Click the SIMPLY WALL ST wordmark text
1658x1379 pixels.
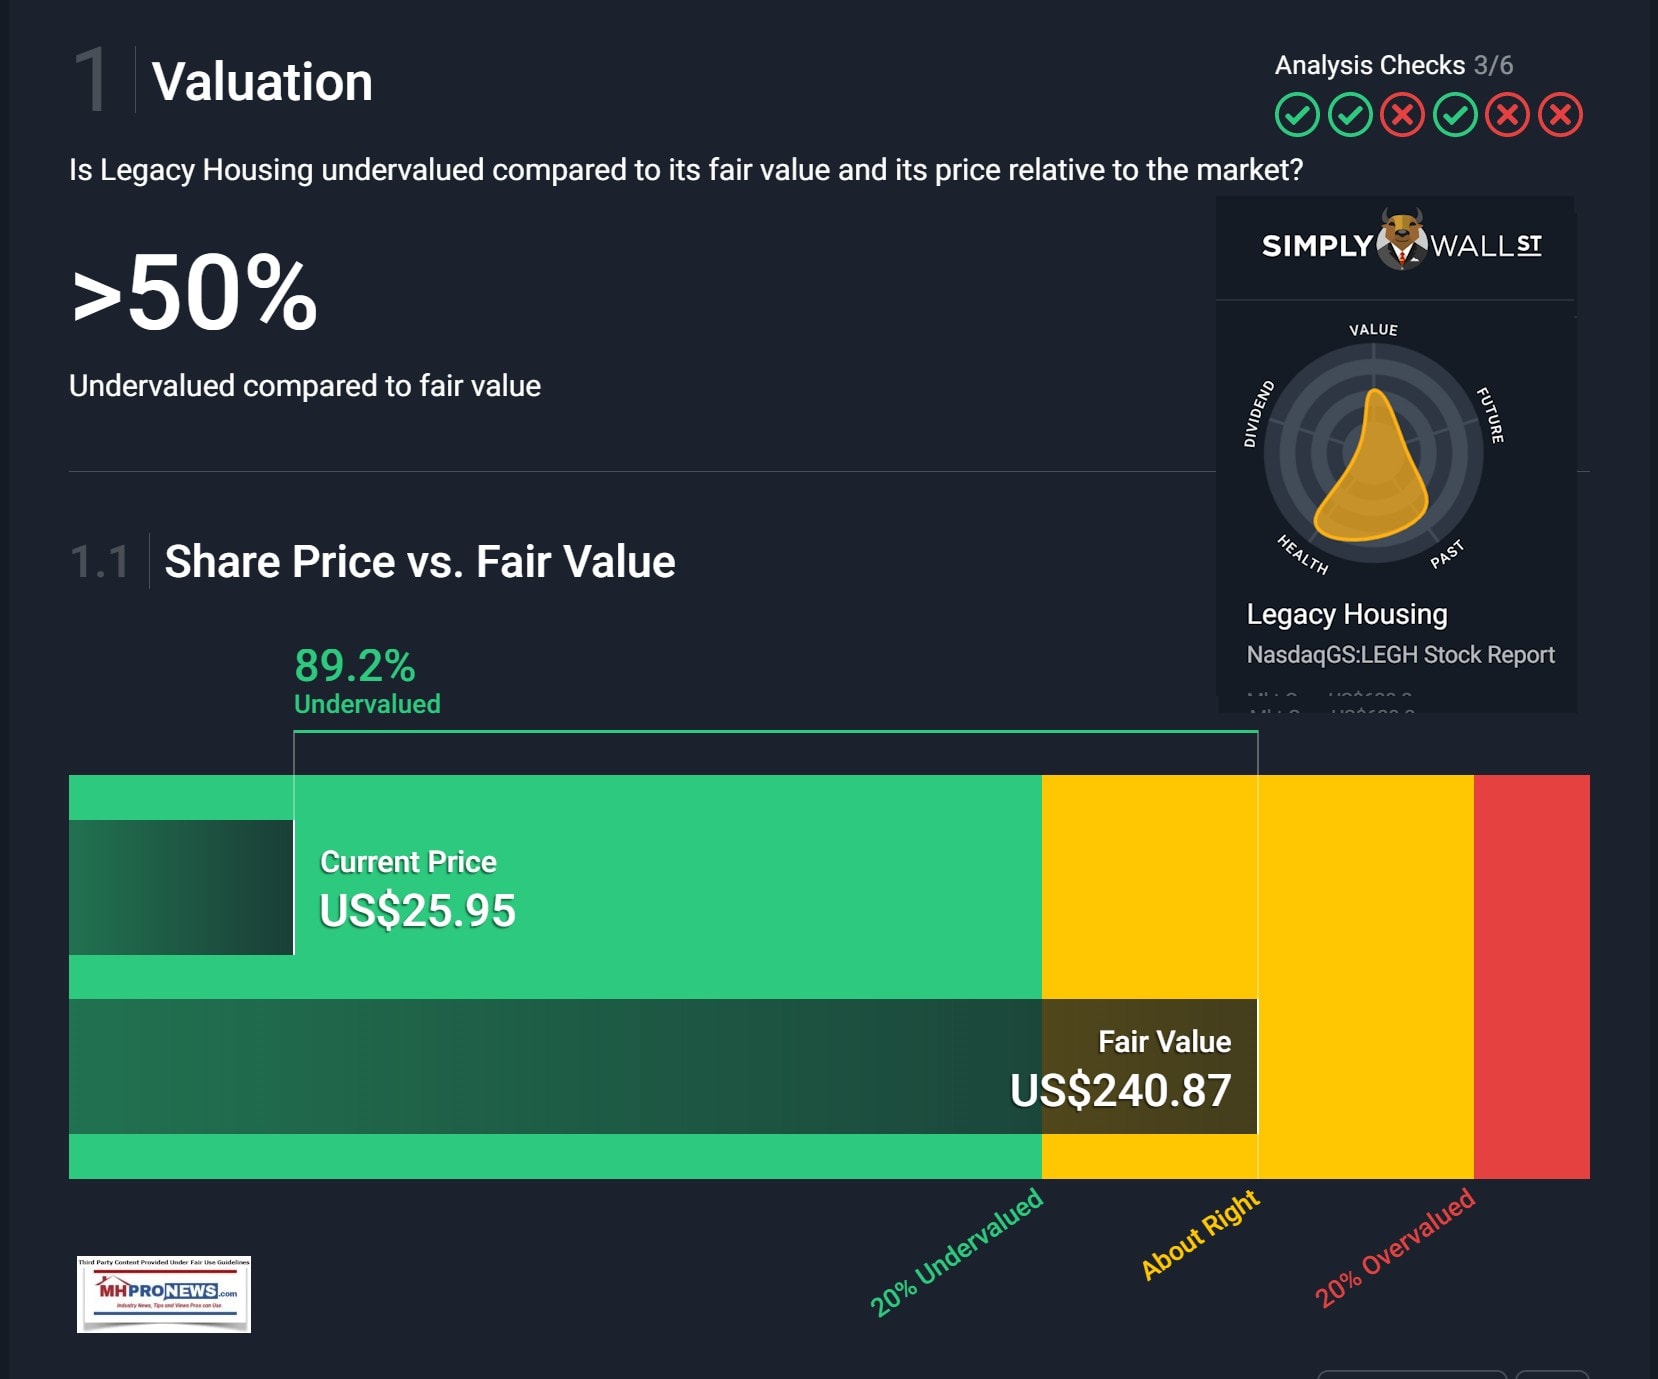coord(1401,246)
